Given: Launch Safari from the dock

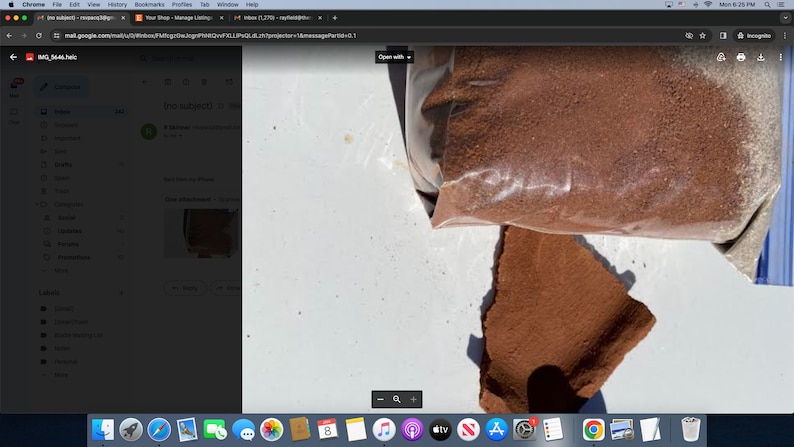Looking at the screenshot, I should [x=159, y=430].
